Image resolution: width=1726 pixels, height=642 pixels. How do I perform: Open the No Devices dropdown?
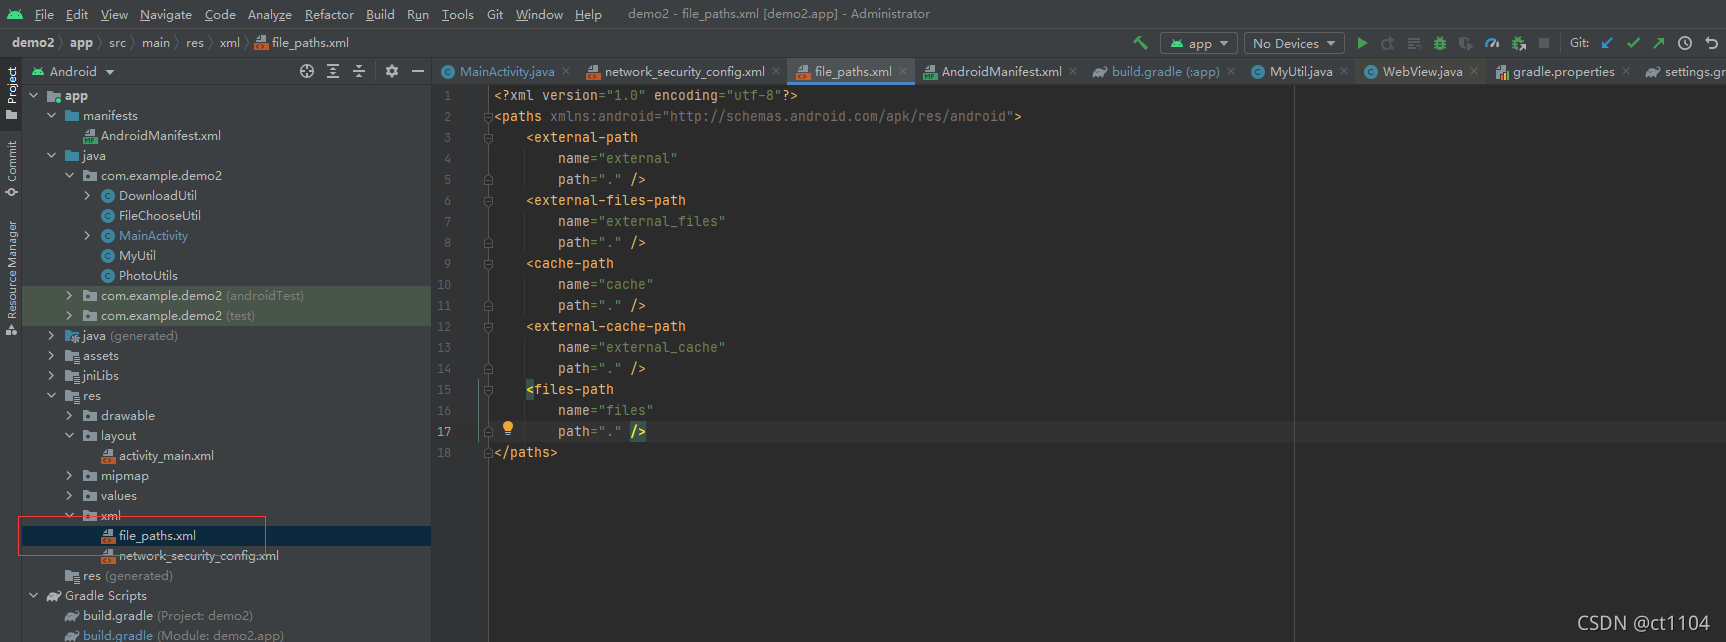click(1294, 43)
